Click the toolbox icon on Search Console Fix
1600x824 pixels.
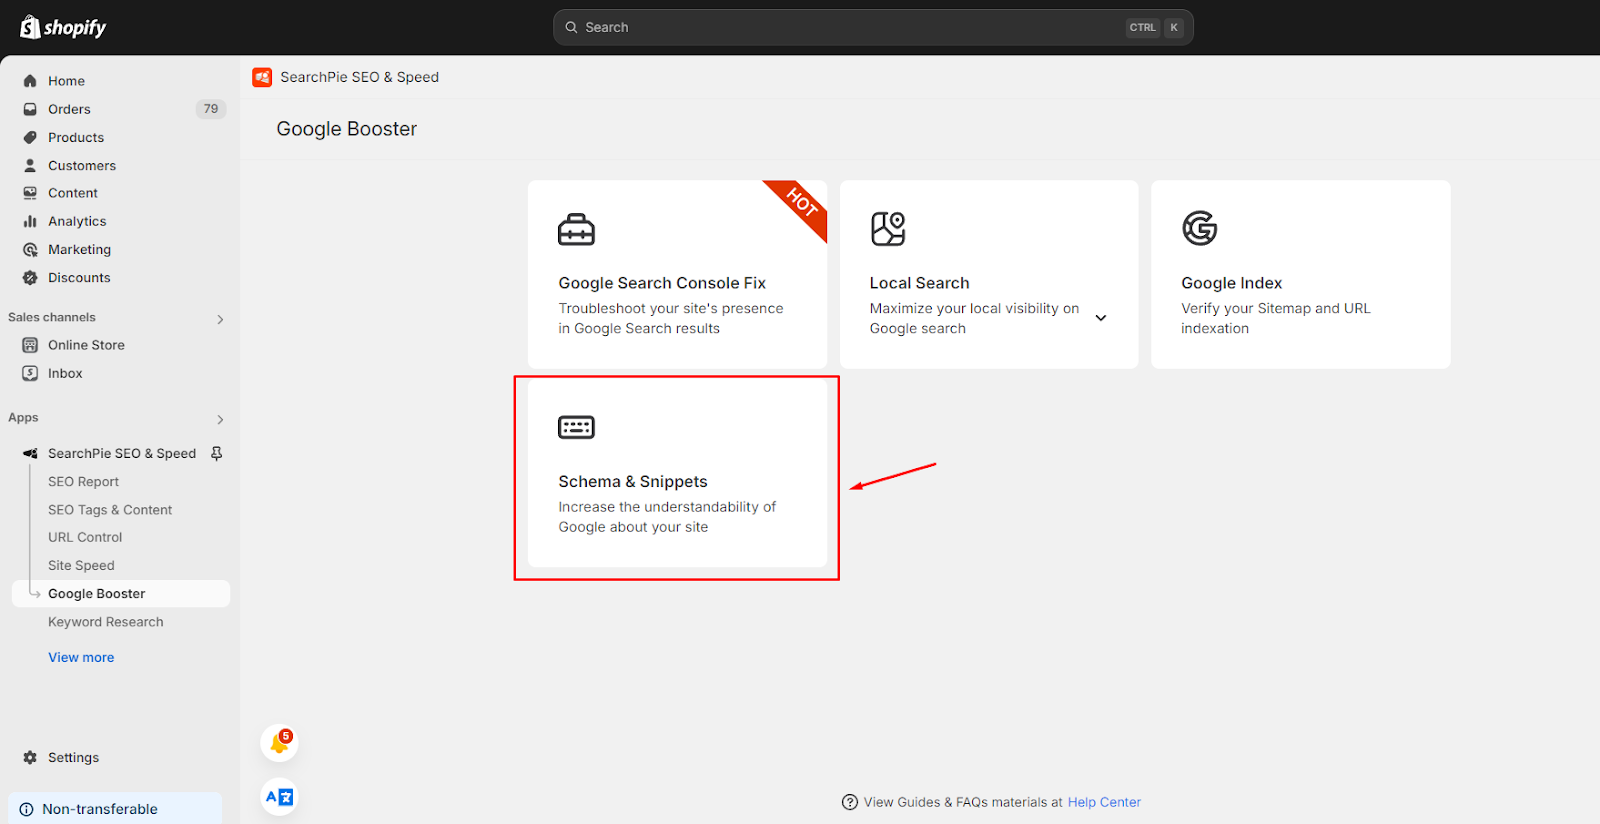576,229
